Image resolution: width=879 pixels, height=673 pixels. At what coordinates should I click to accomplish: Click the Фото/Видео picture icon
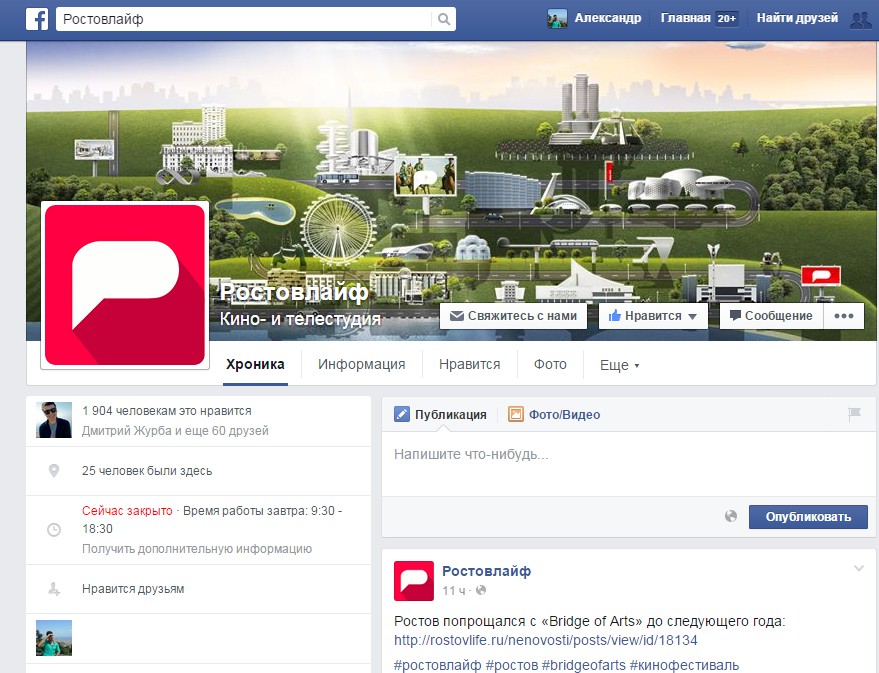[515, 414]
